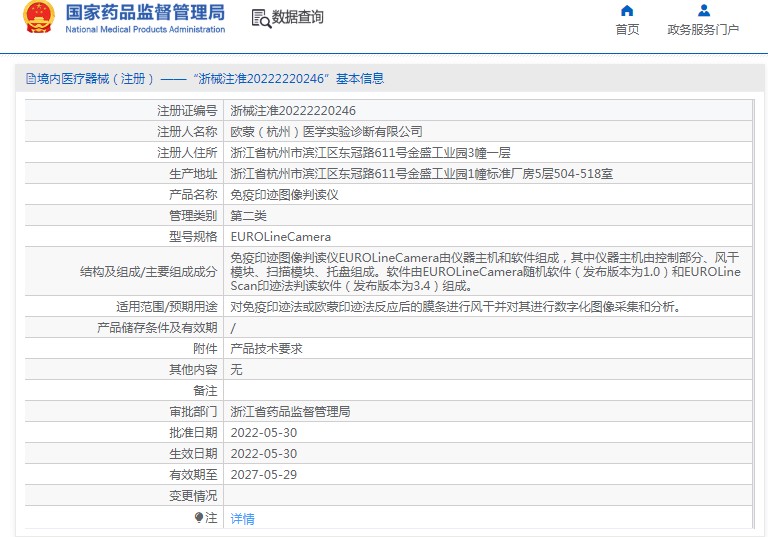This screenshot has width=768, height=537.
Task: Click the product name 免疫印迹图像判读仪
Action: click(284, 194)
